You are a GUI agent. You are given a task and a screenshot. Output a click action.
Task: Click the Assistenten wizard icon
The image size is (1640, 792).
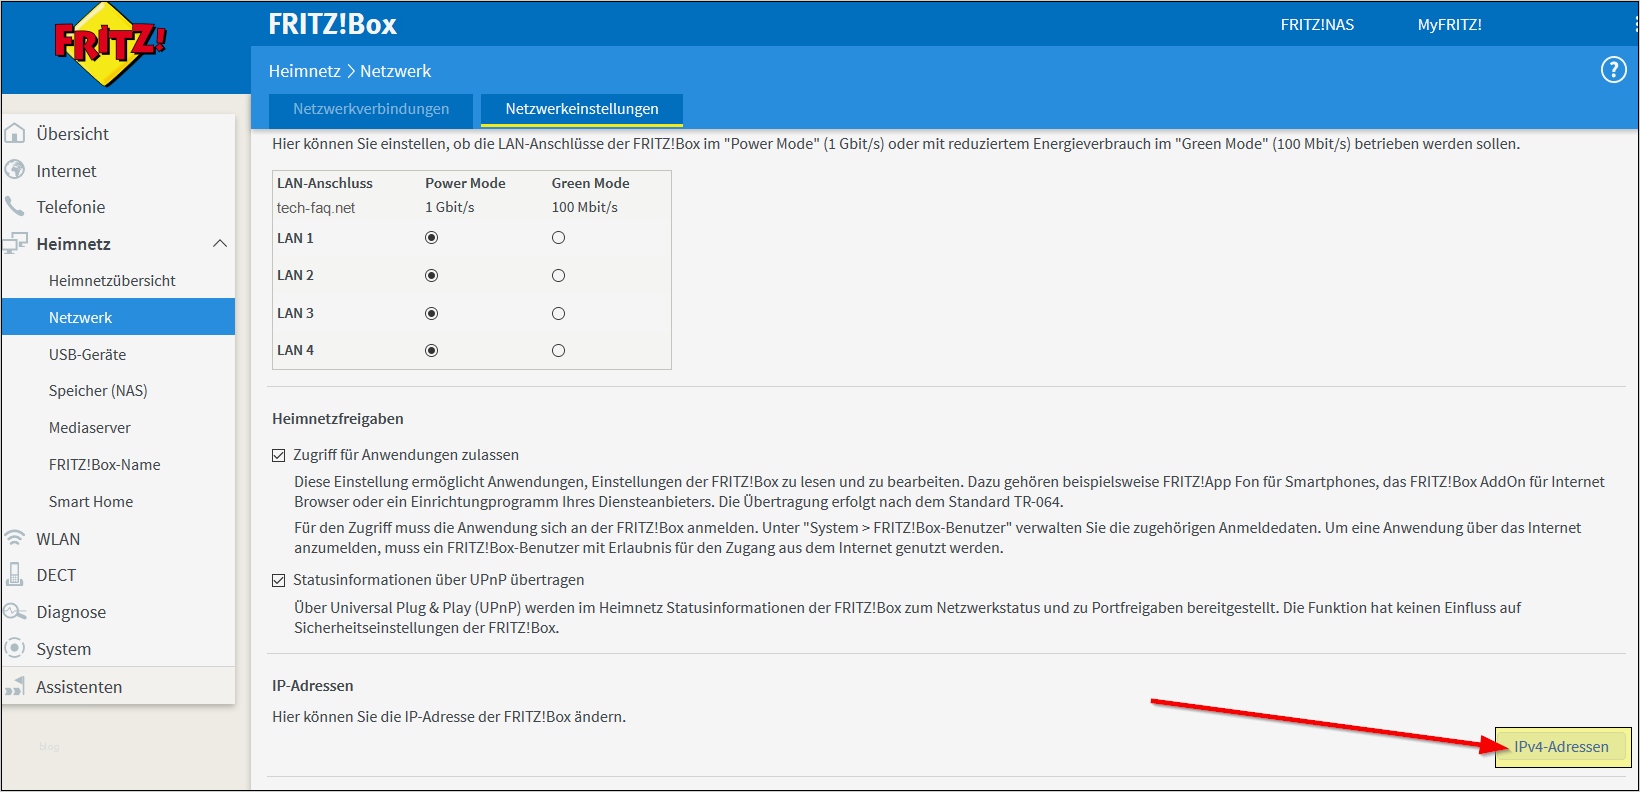pyautogui.click(x=15, y=686)
